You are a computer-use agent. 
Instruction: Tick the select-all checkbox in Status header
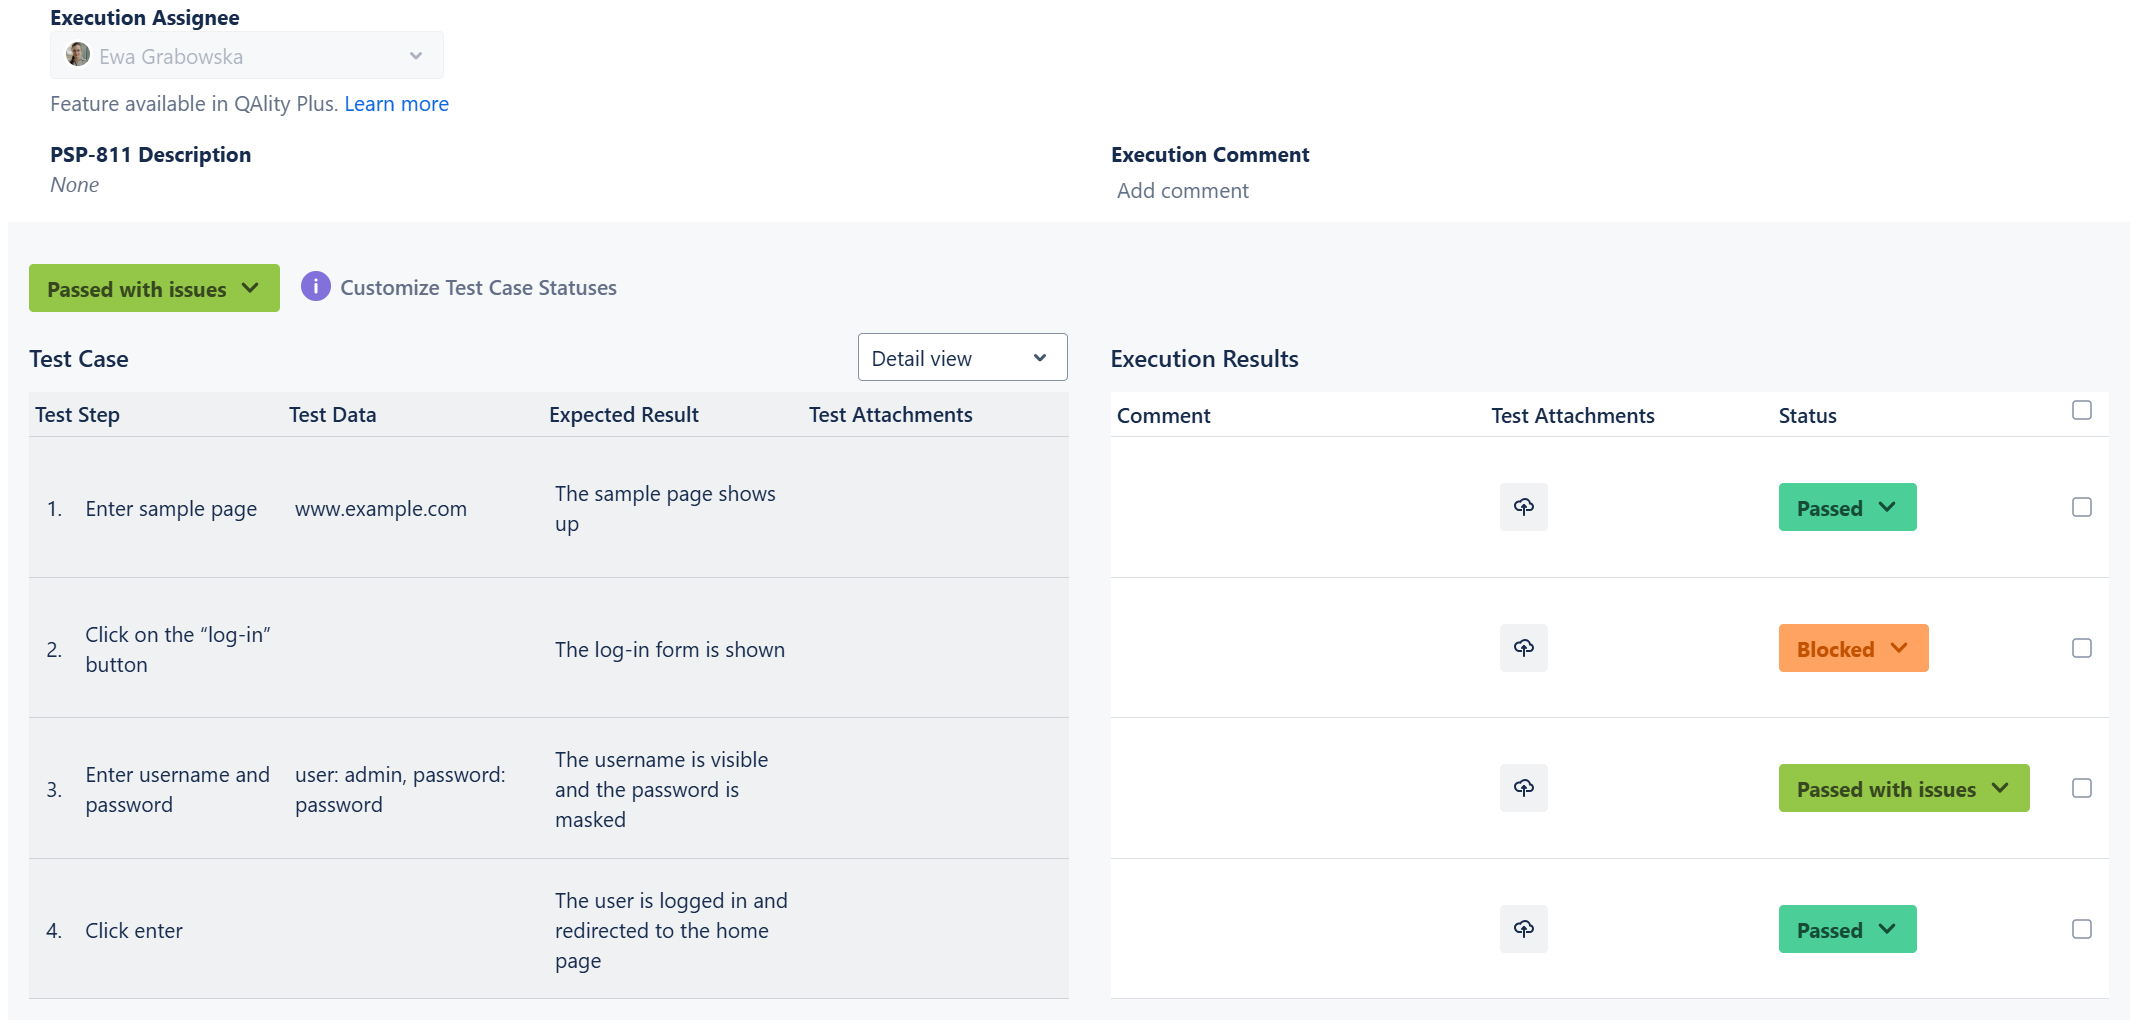pos(2082,410)
